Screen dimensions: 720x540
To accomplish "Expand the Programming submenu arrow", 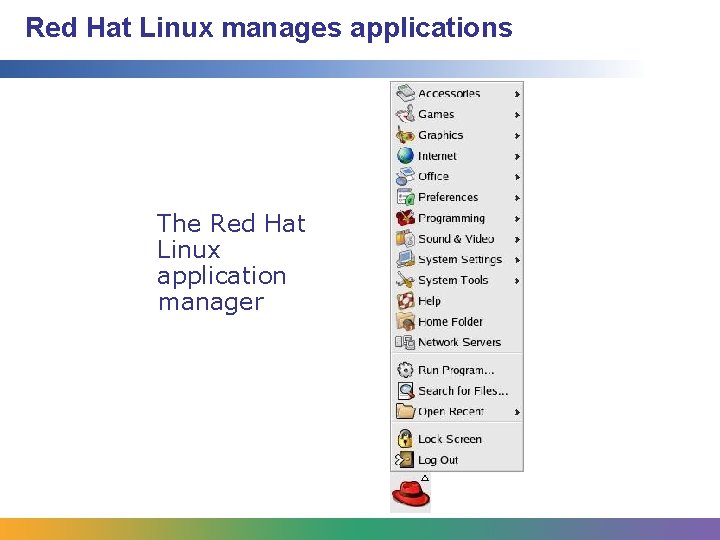I will tap(517, 219).
